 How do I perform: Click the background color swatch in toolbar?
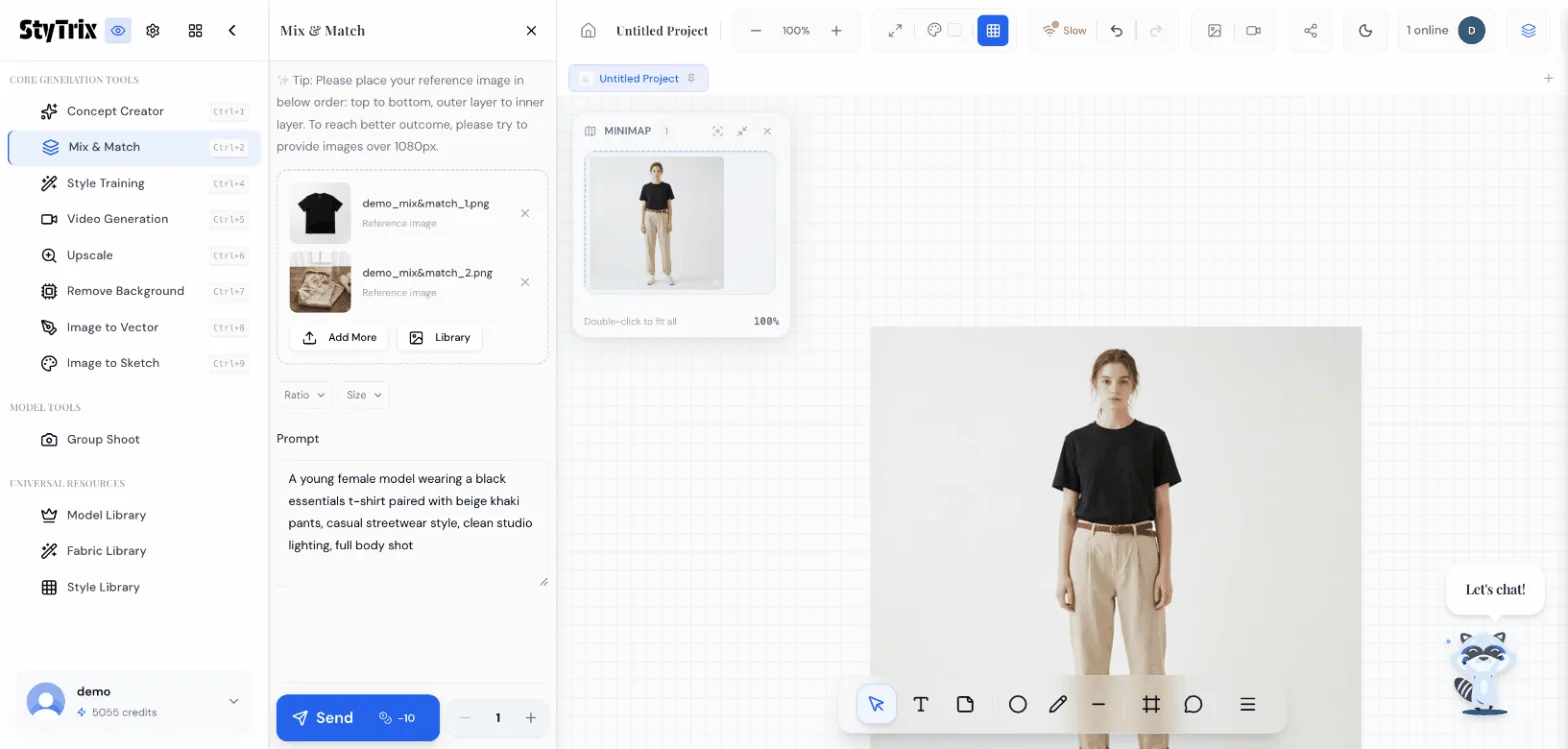click(955, 30)
